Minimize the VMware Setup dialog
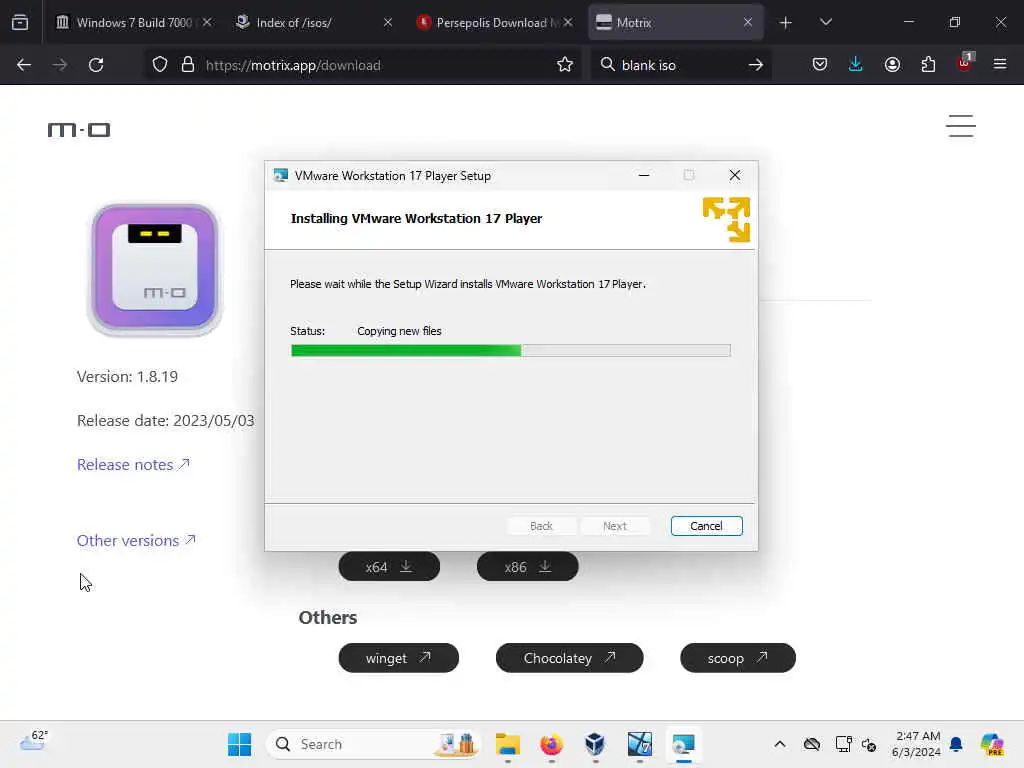This screenshot has width=1024, height=768. tap(644, 176)
